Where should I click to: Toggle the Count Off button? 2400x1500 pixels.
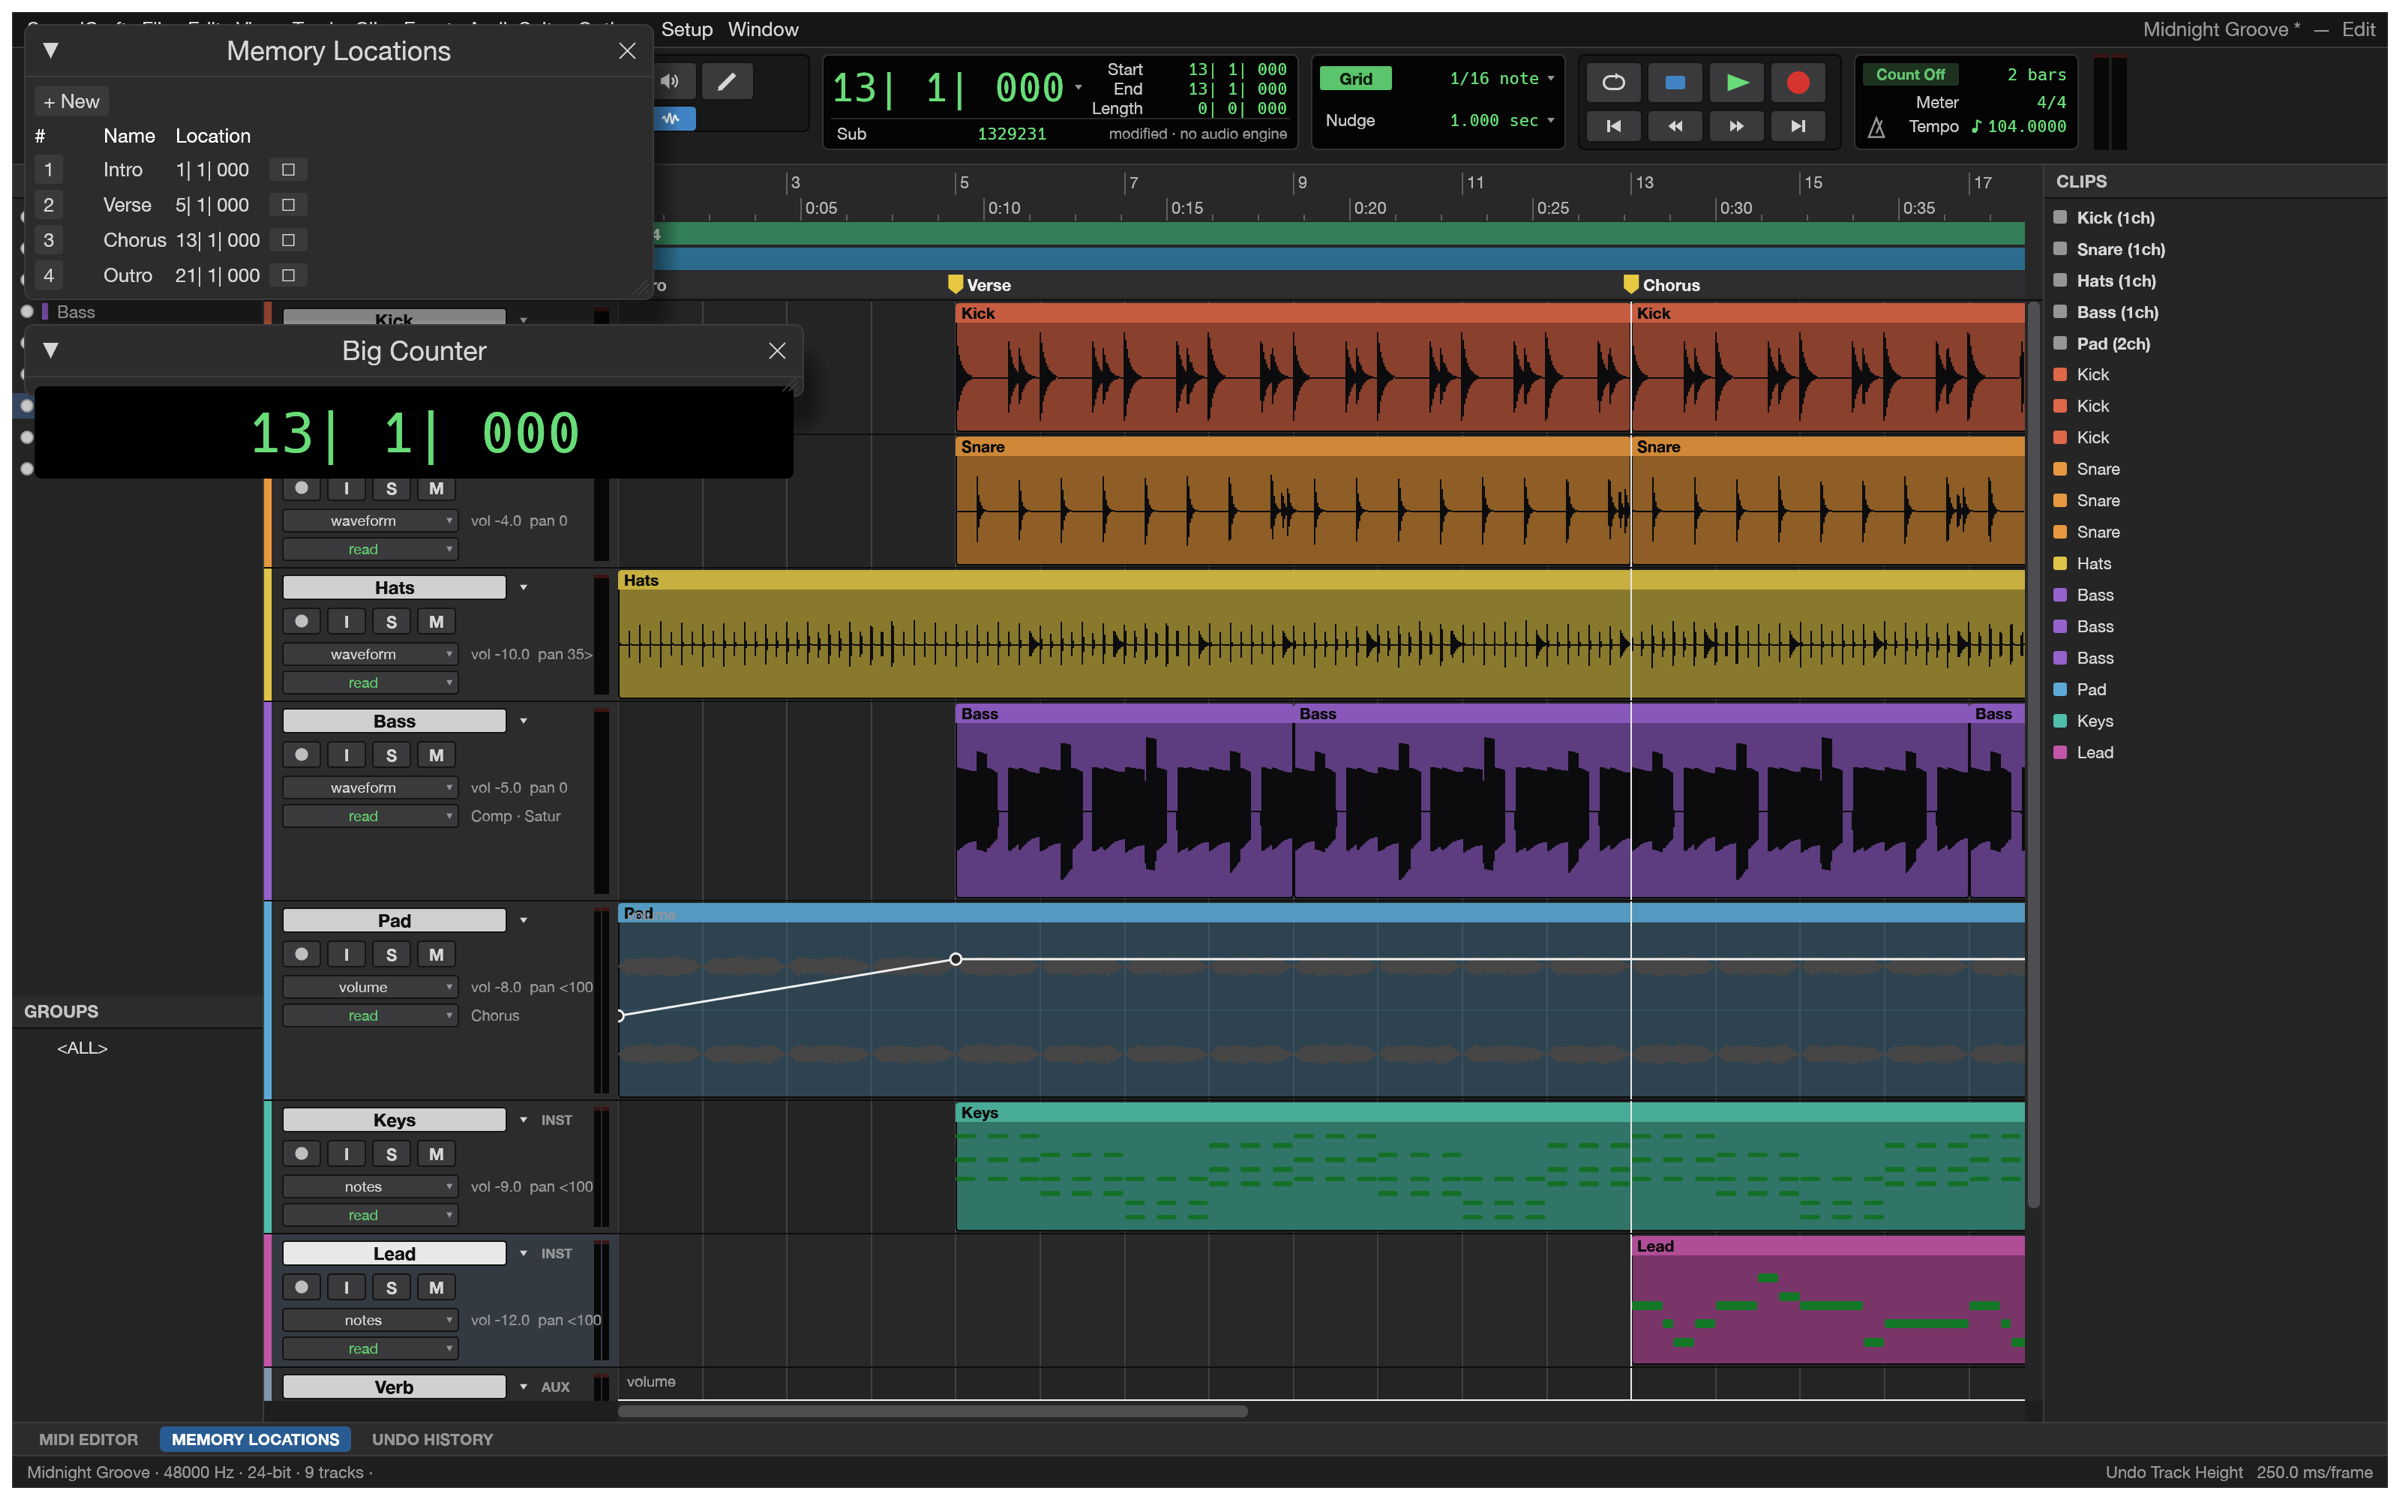click(x=1910, y=74)
